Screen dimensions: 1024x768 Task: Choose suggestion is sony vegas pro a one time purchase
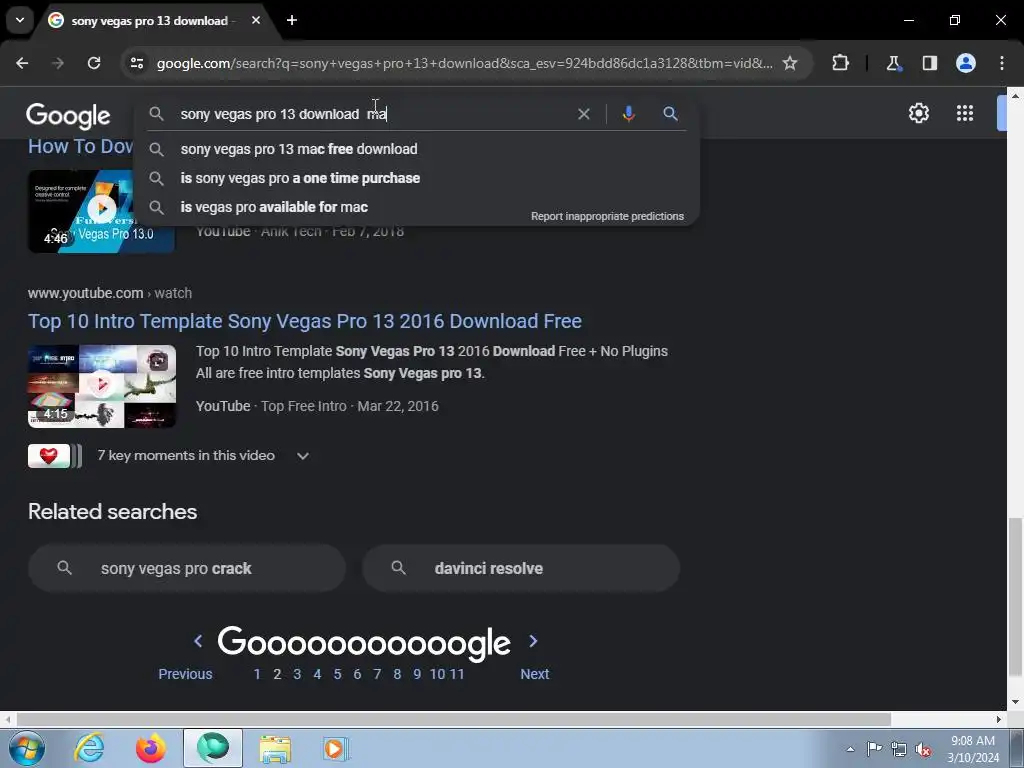coord(417,178)
